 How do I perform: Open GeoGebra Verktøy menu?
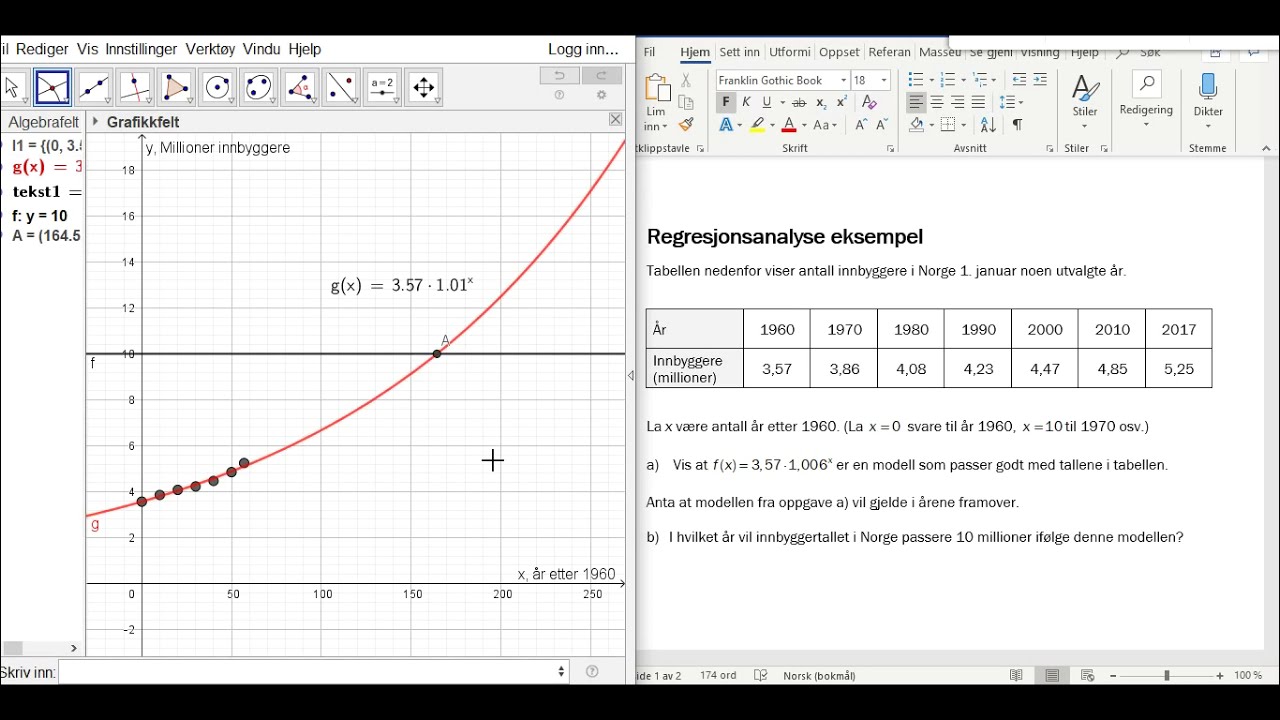point(210,49)
